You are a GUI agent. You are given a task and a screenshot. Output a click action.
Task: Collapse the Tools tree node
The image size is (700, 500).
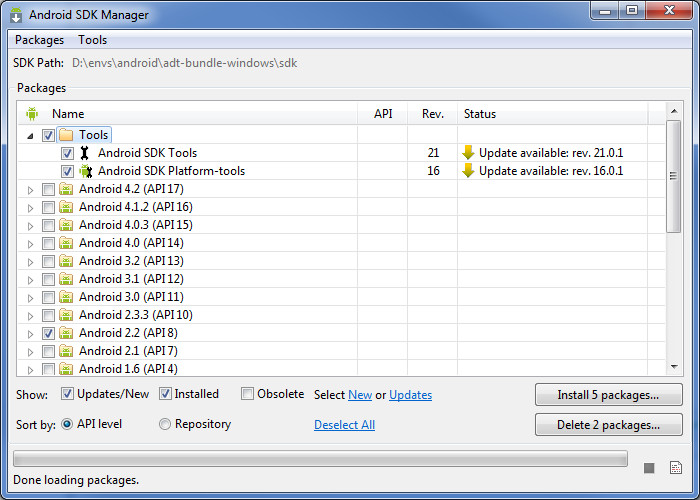30,136
